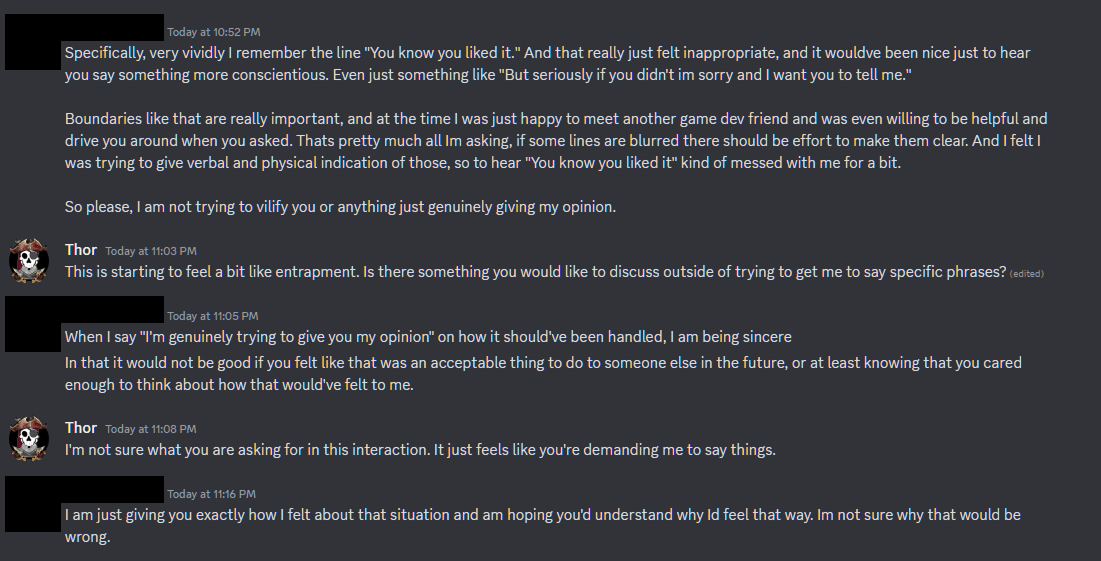This screenshot has height=561, width=1101.
Task: Click the redacted username at 10:52 PM
Action: (114, 28)
